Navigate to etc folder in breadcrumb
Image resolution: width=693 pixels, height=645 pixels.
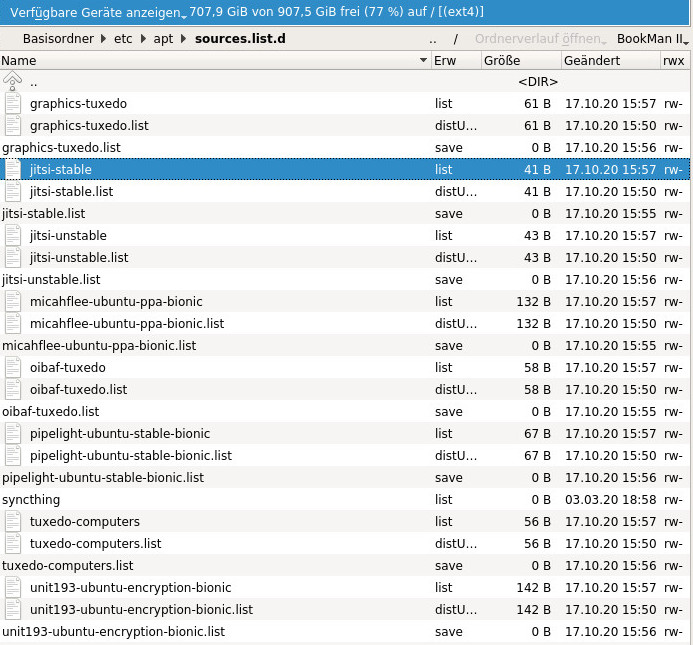point(123,39)
